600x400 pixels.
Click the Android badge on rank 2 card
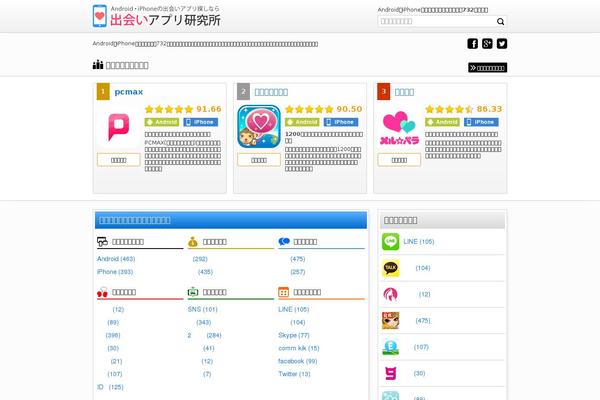[x=302, y=122]
